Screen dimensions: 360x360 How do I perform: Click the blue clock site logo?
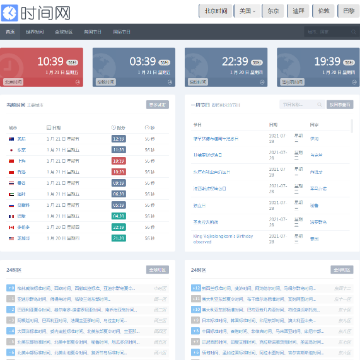pos(9,13)
